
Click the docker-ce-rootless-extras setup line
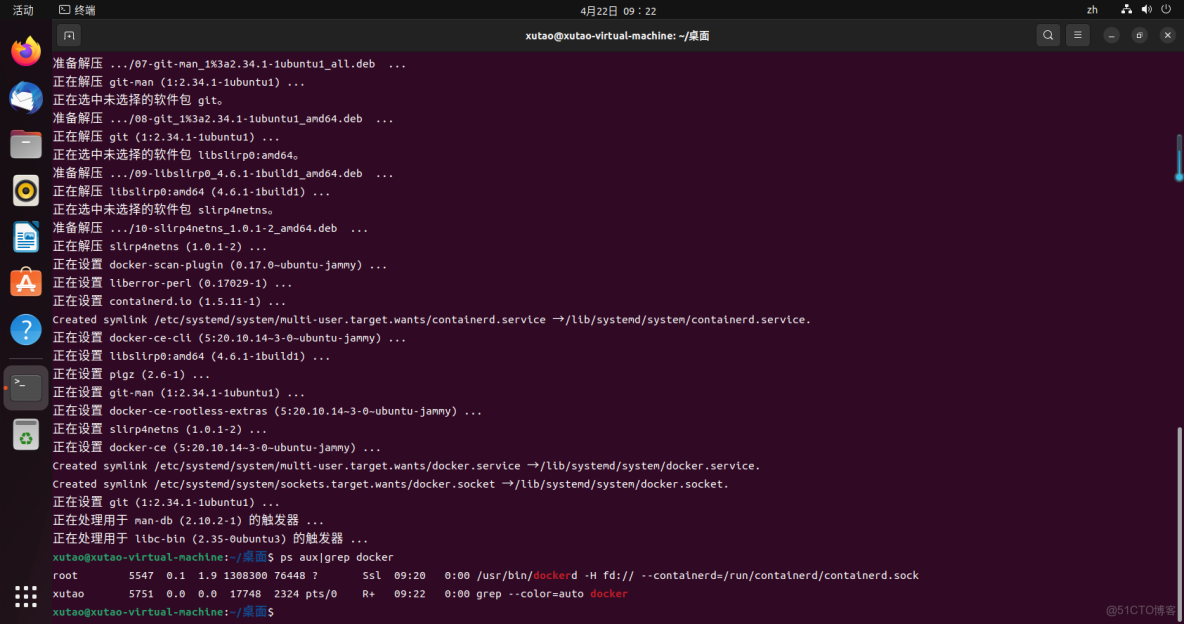point(267,411)
